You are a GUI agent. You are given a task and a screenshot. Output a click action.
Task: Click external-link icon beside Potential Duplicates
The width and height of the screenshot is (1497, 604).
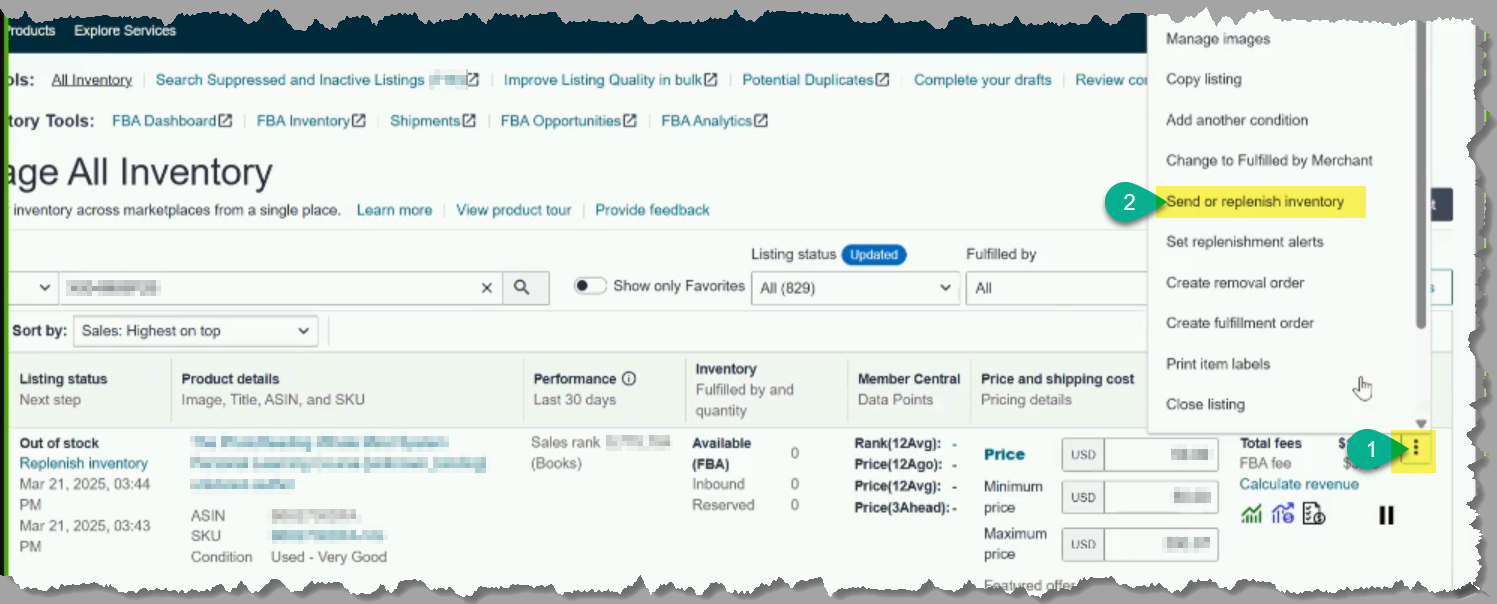pos(883,80)
